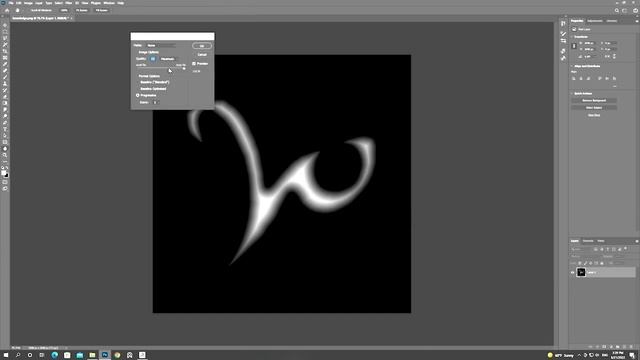Select the Lasso tool
The width and height of the screenshot is (640, 360).
5,38
